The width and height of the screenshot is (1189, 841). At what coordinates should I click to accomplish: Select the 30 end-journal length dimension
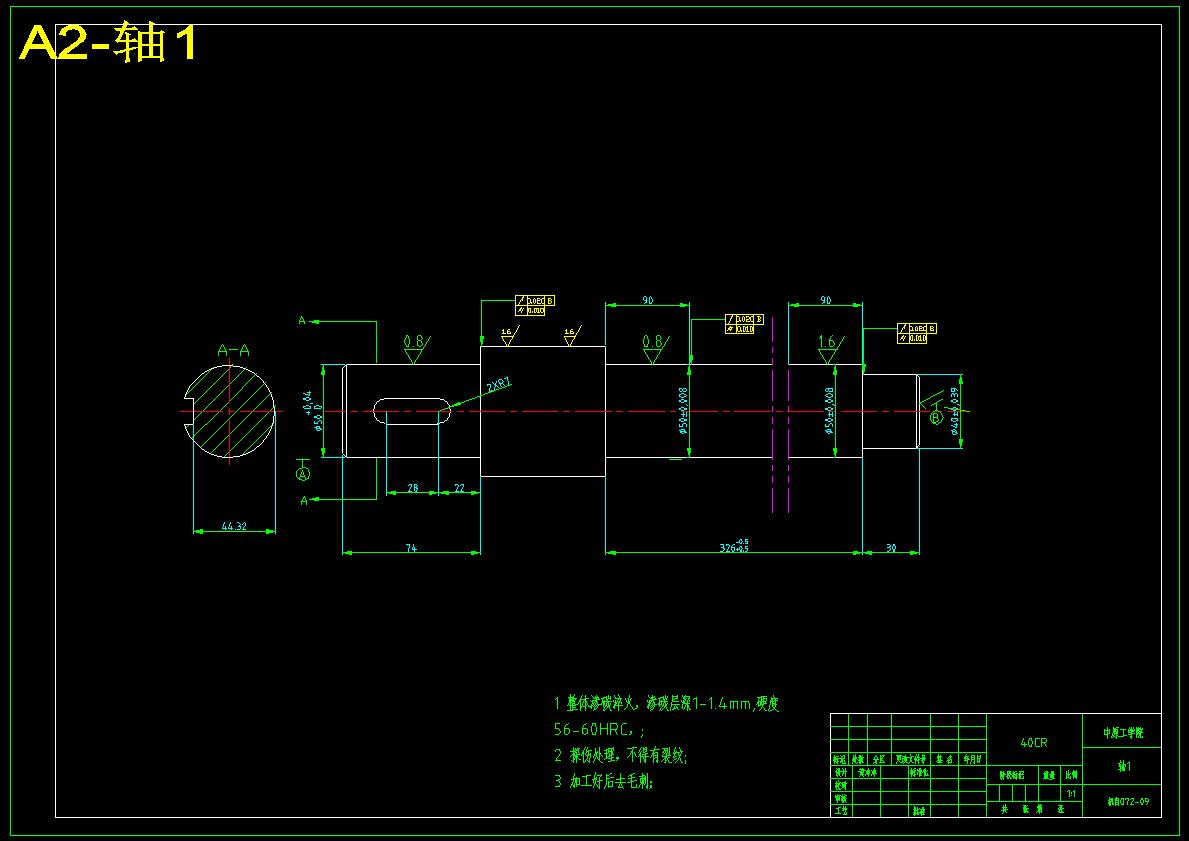[891, 548]
